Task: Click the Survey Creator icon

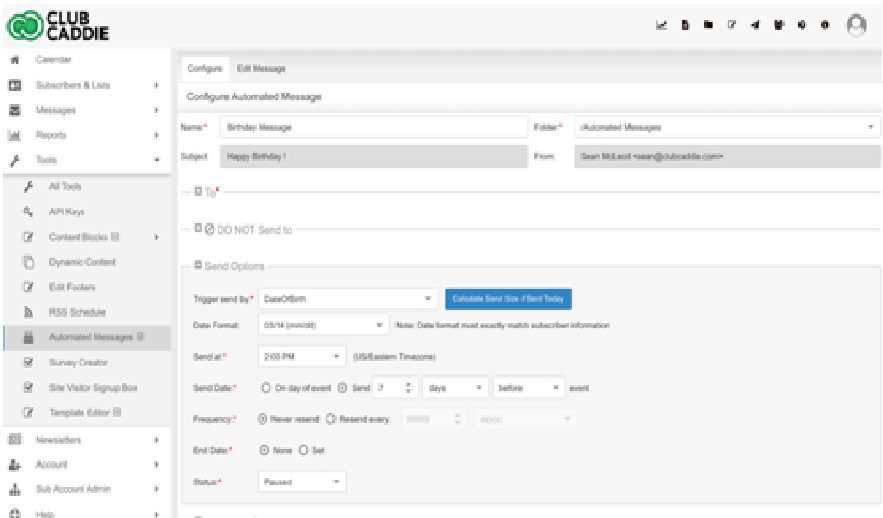Action: pyautogui.click(x=29, y=363)
